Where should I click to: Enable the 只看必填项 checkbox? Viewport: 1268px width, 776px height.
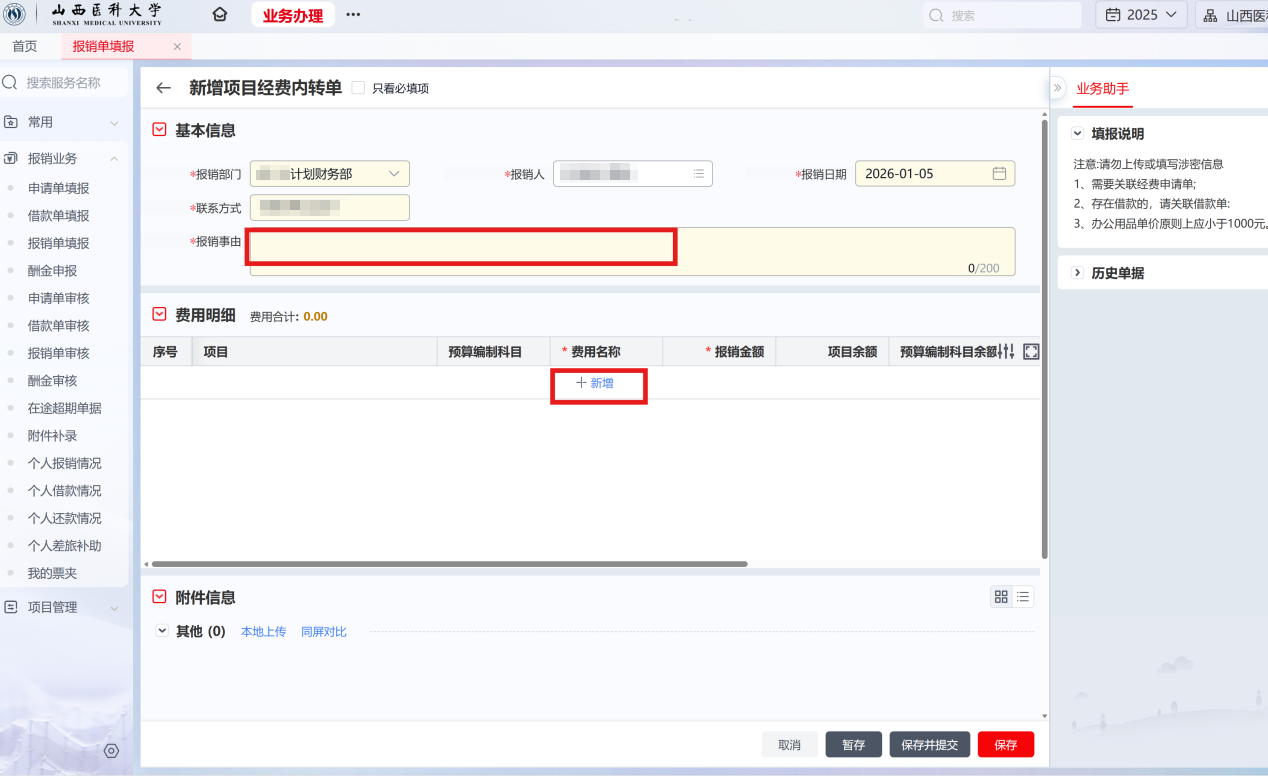[x=359, y=88]
